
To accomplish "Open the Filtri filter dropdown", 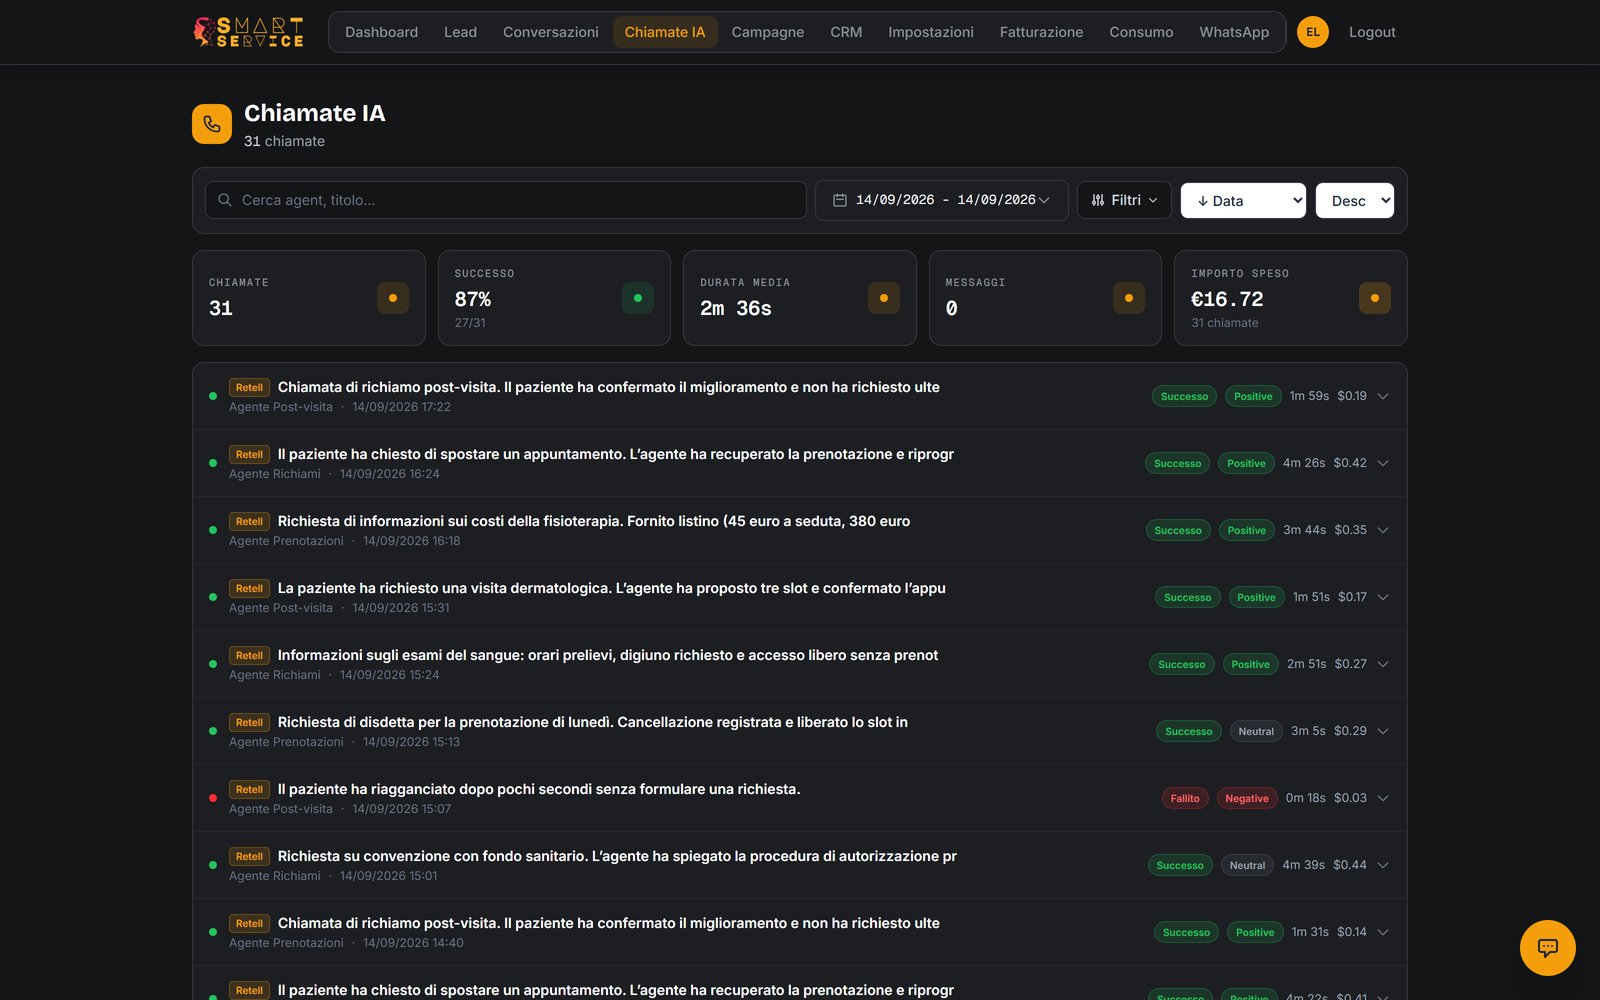I will coord(1124,200).
